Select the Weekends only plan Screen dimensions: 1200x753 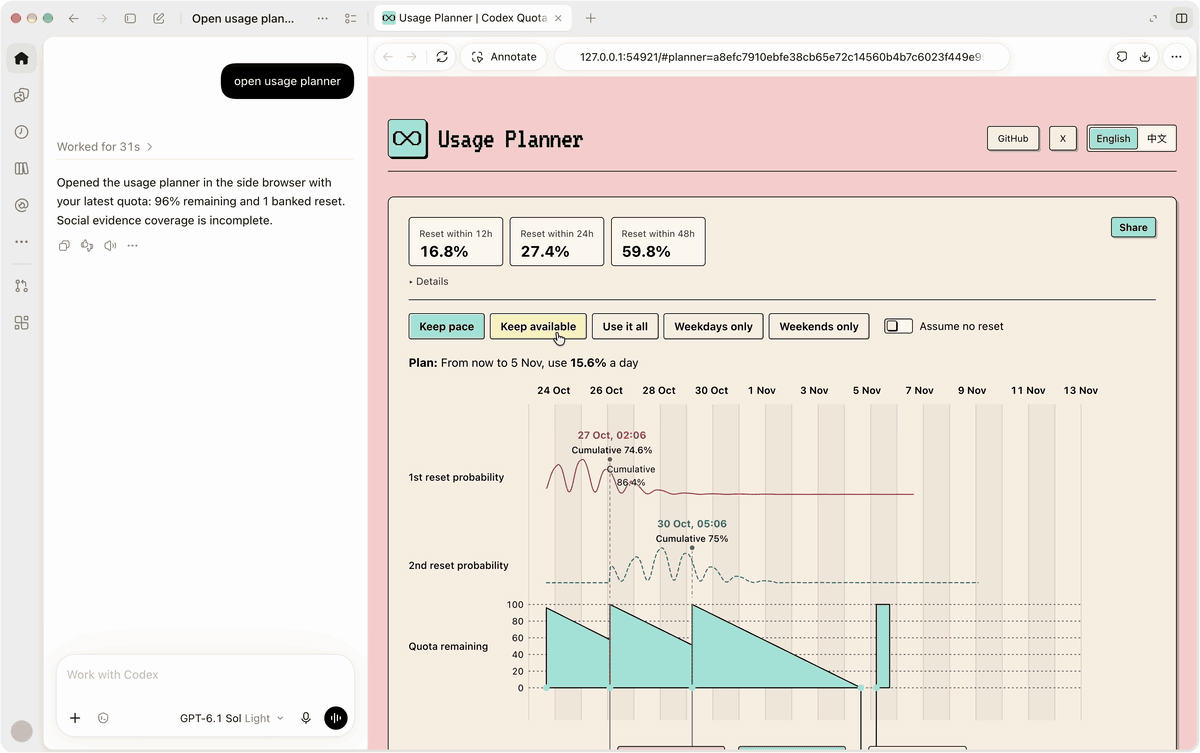pos(819,326)
